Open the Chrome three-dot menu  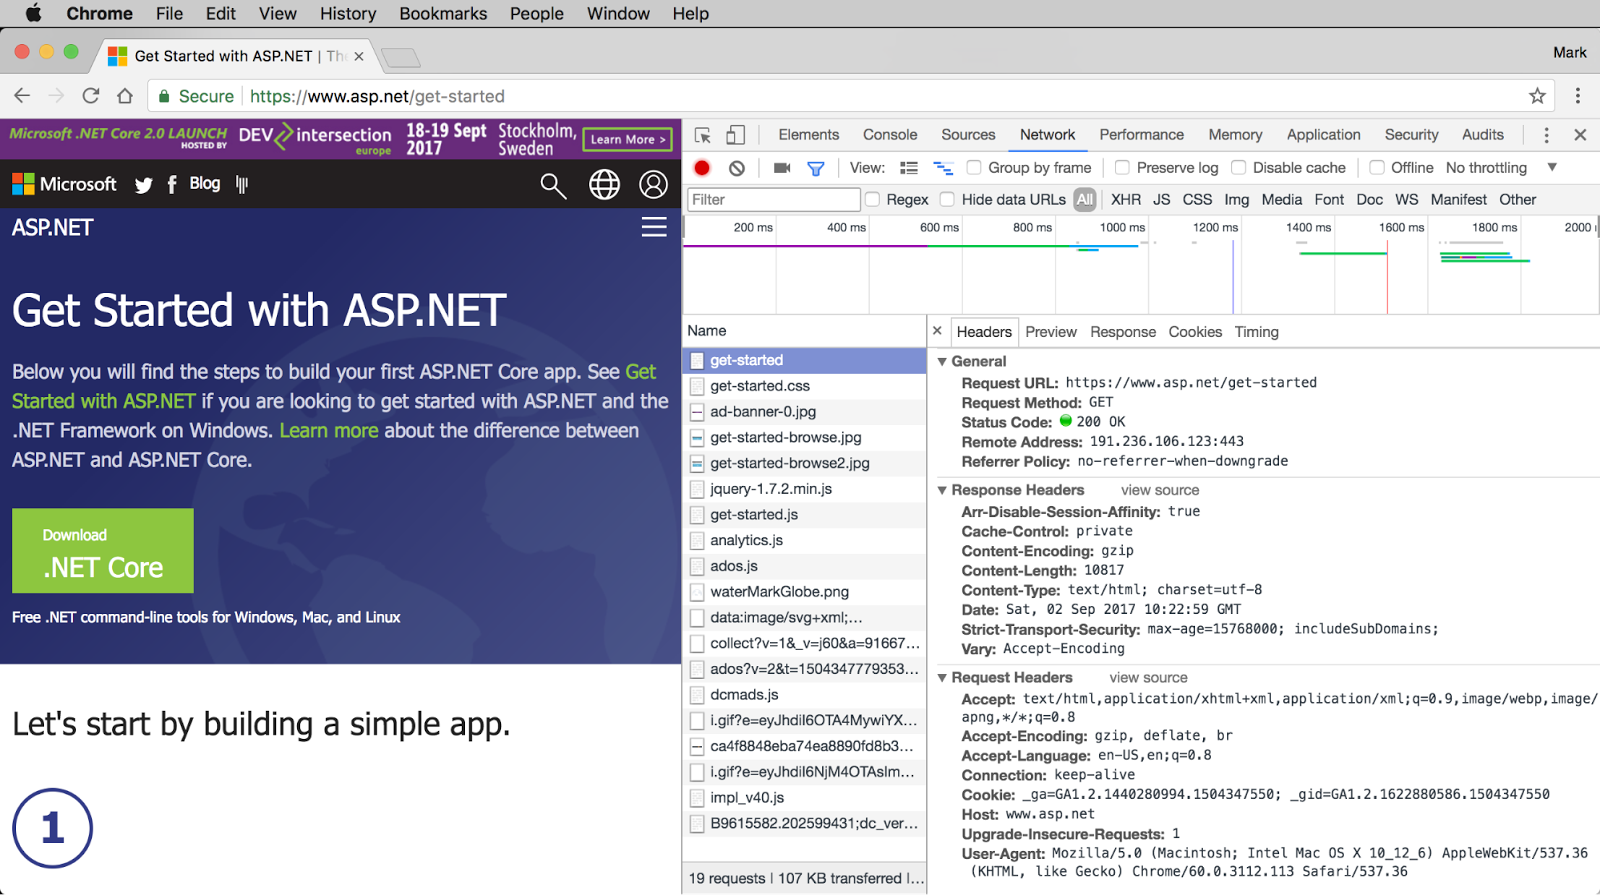pyautogui.click(x=1578, y=96)
